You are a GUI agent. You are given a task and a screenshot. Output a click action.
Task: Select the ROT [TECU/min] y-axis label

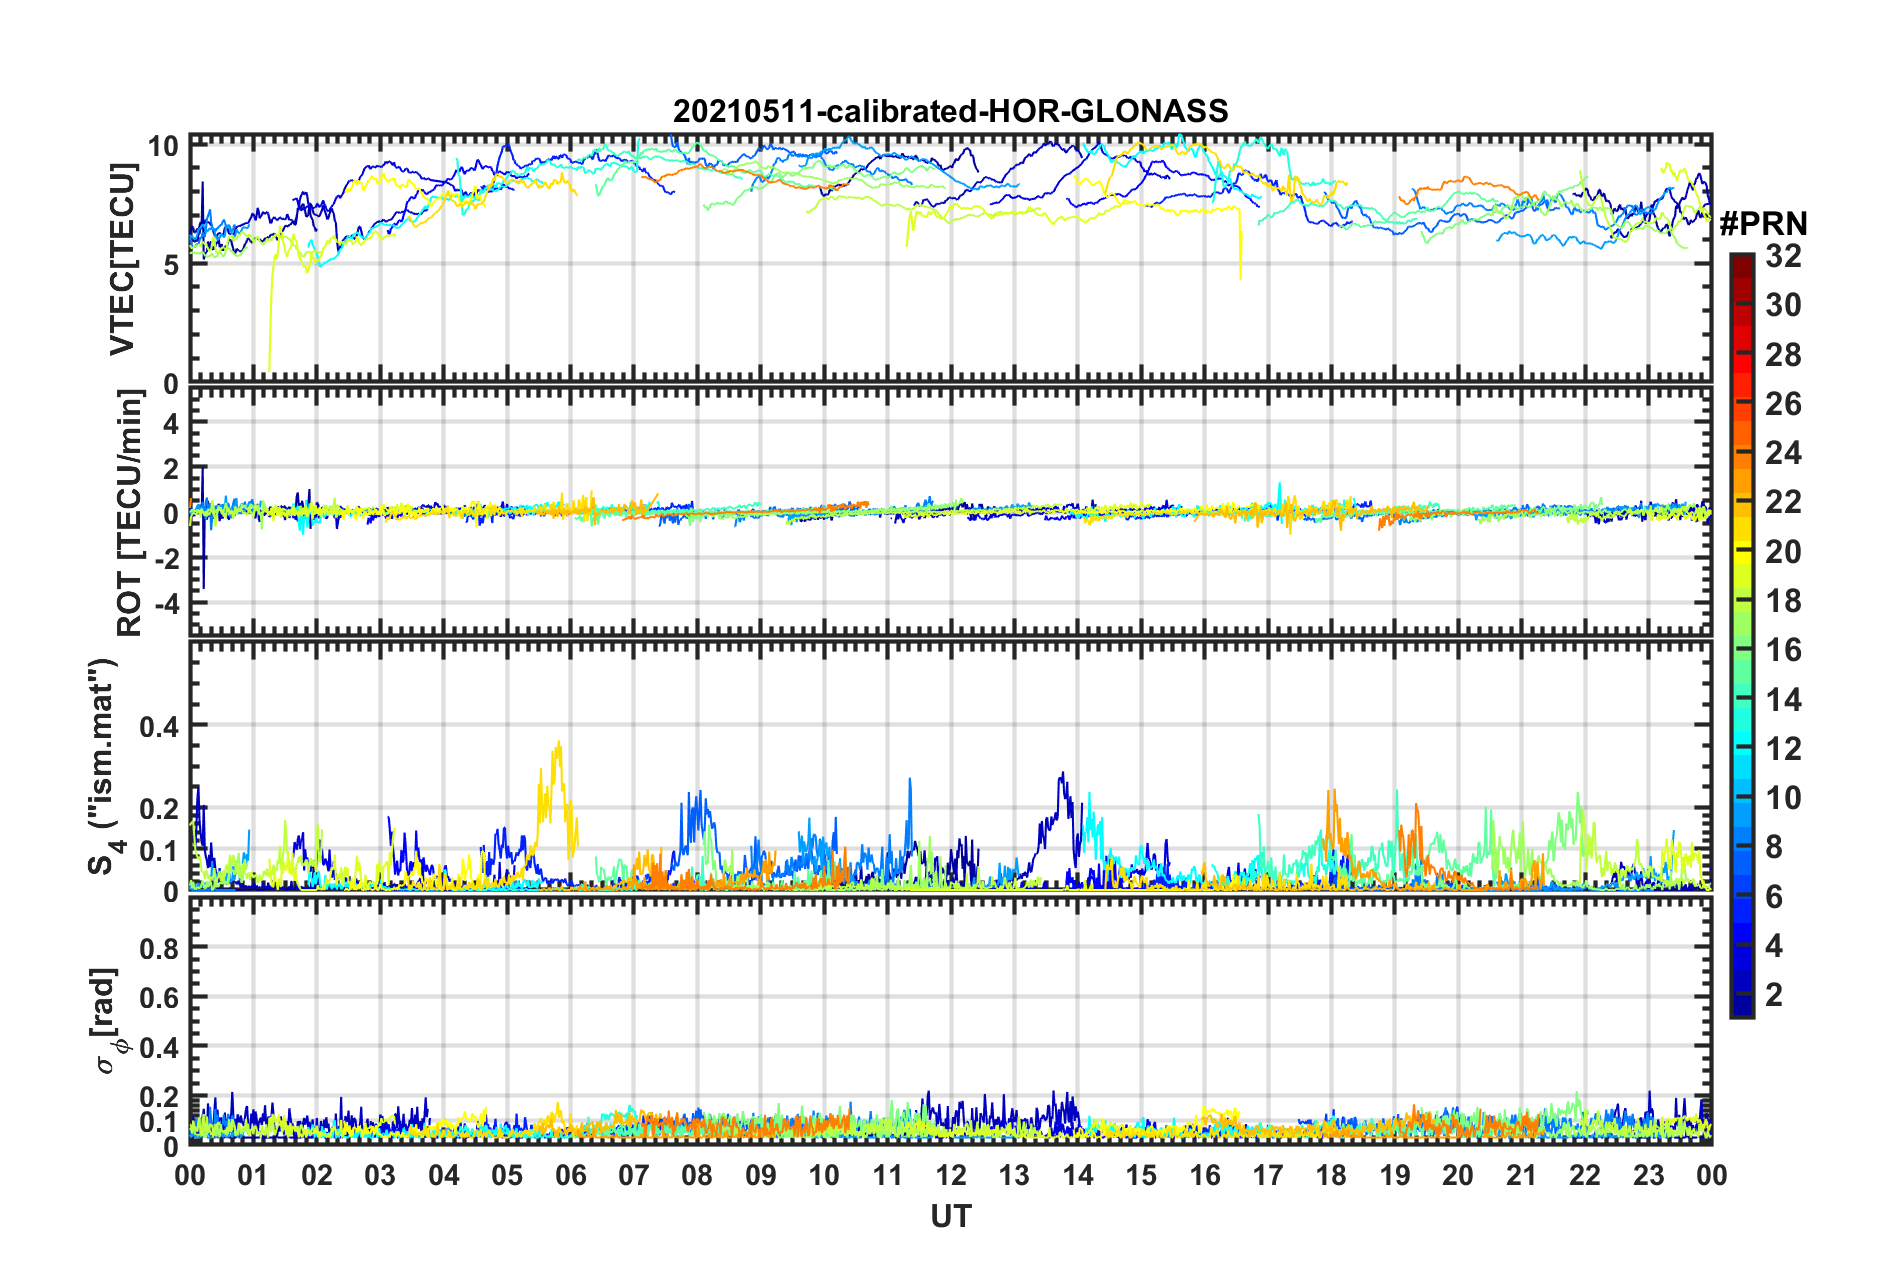click(130, 513)
